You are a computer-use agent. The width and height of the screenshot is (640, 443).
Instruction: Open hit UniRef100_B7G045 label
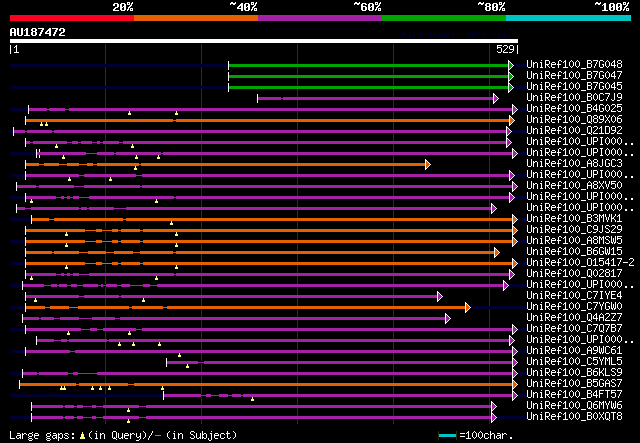(574, 86)
